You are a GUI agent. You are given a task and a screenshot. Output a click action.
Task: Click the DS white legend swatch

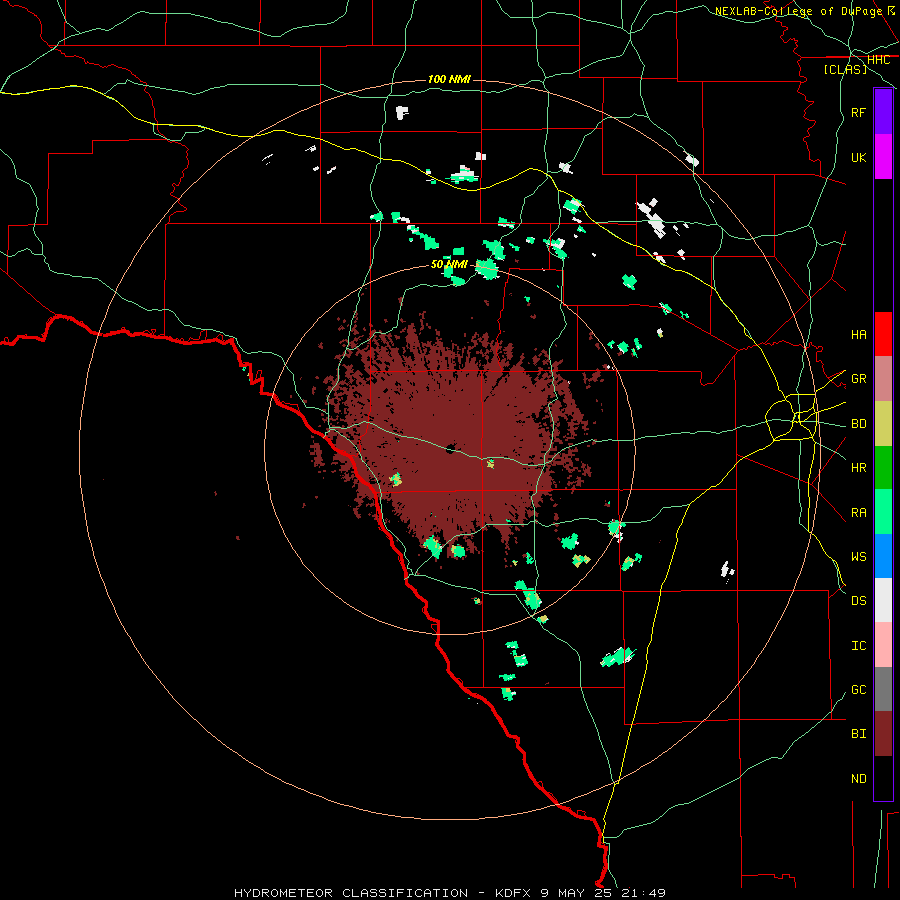click(883, 600)
